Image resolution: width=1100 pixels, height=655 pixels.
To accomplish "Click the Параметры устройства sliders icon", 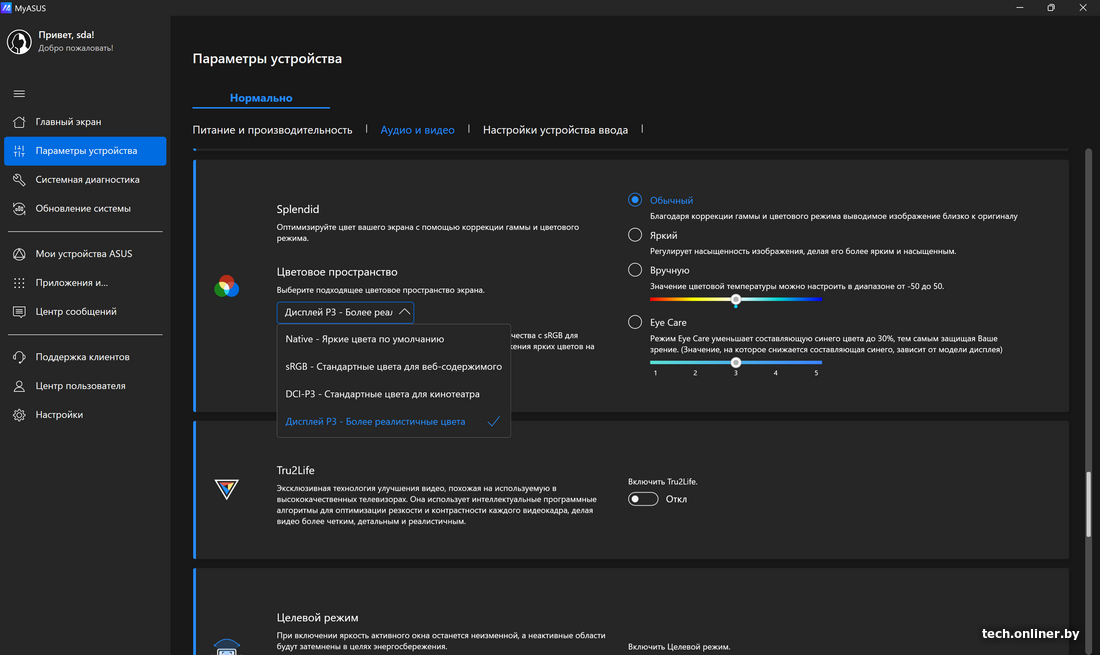I will pos(19,151).
